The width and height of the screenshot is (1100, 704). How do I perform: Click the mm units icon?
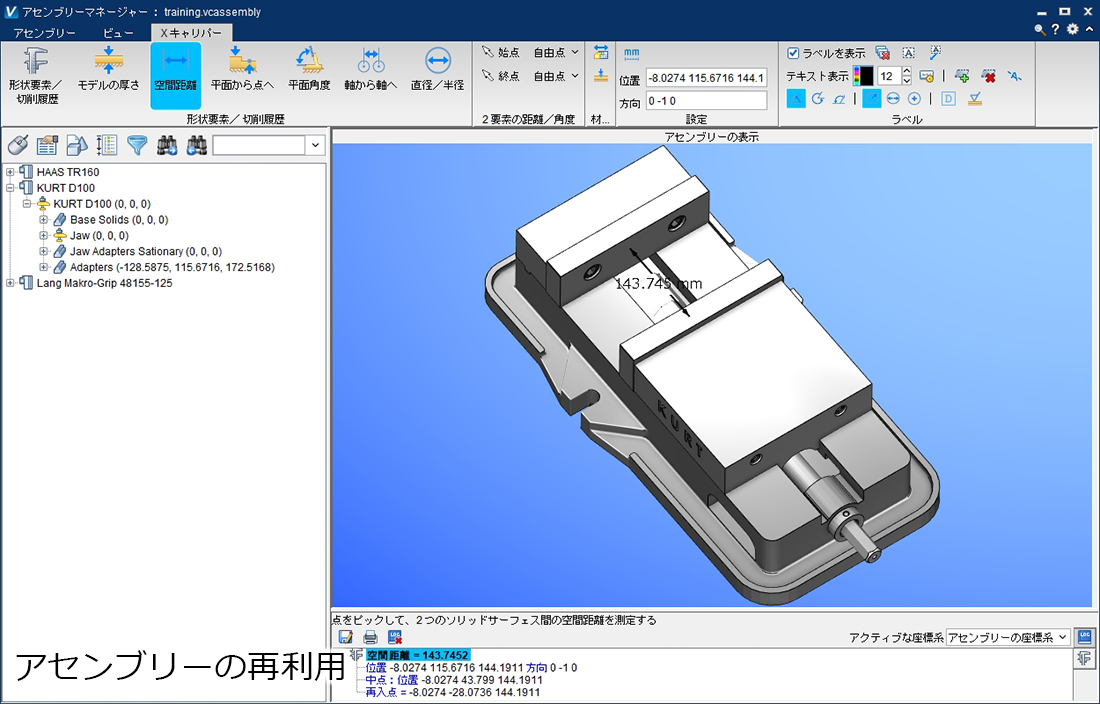[x=631, y=53]
